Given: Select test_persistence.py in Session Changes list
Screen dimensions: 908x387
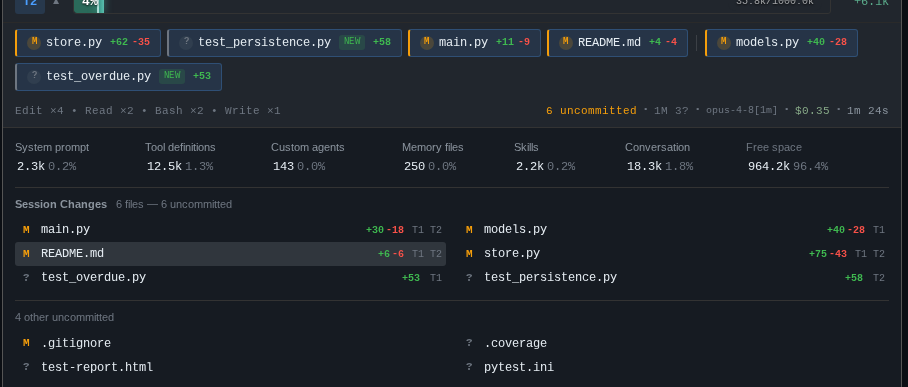Looking at the screenshot, I should click(x=673, y=278).
